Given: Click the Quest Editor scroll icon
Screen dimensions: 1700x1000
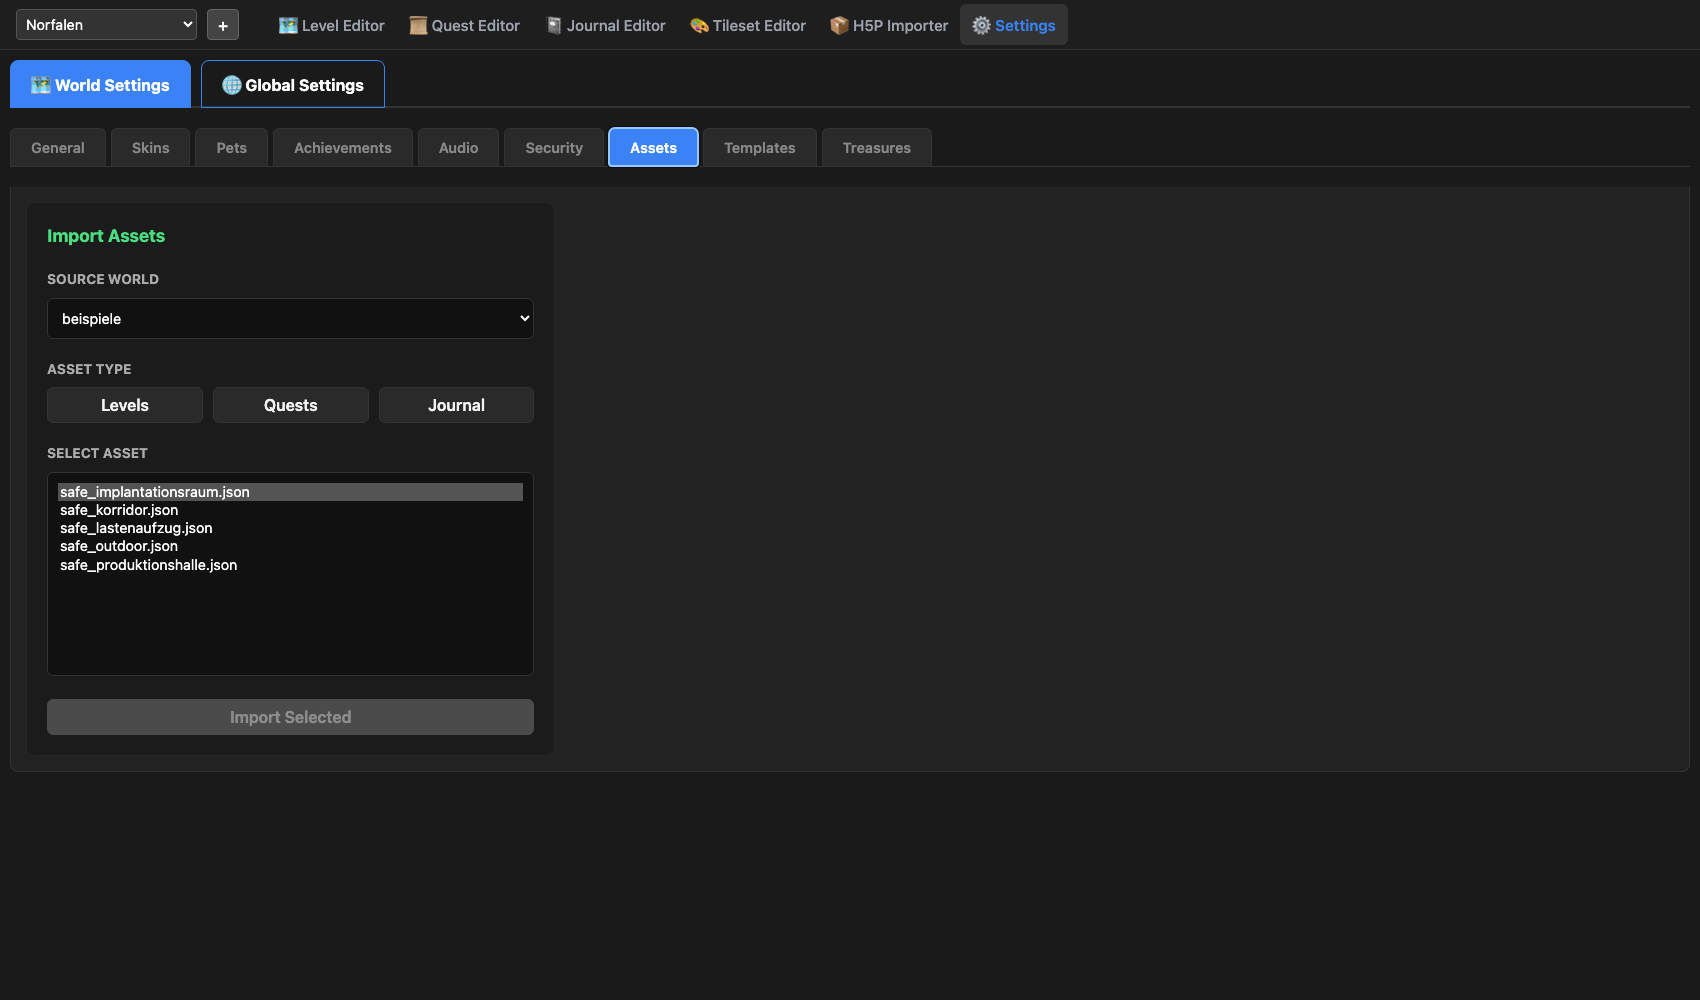Looking at the screenshot, I should [x=418, y=26].
